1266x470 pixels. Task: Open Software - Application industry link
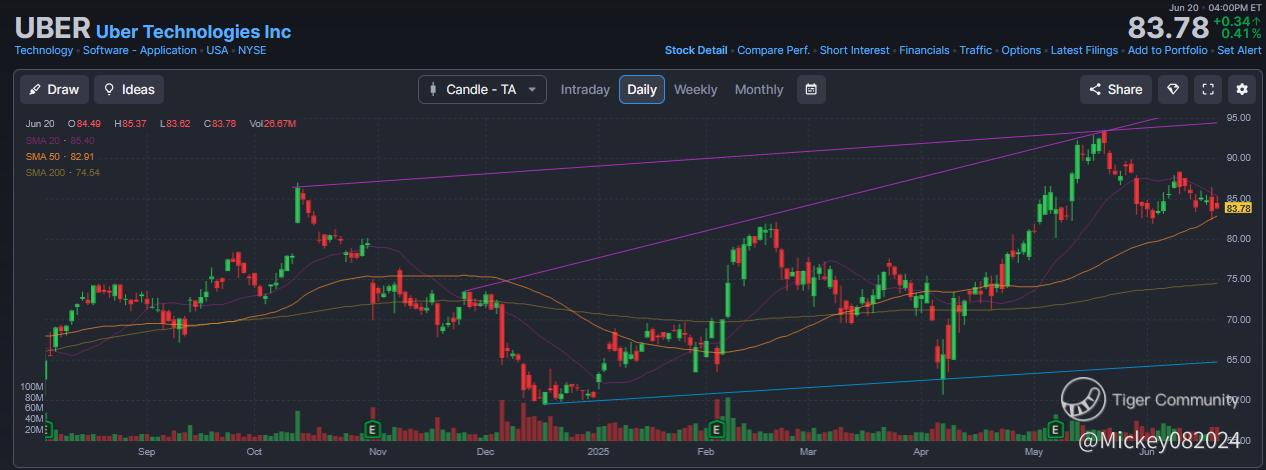click(x=140, y=50)
